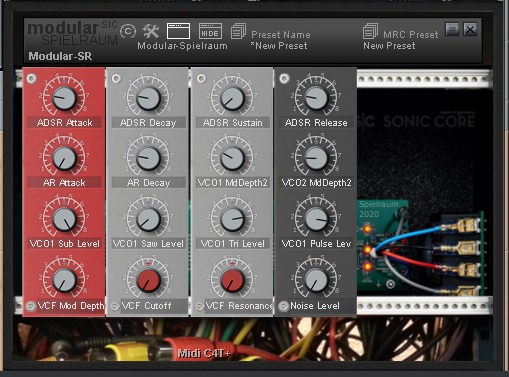Click the red VCF Resonance knob

tap(232, 280)
